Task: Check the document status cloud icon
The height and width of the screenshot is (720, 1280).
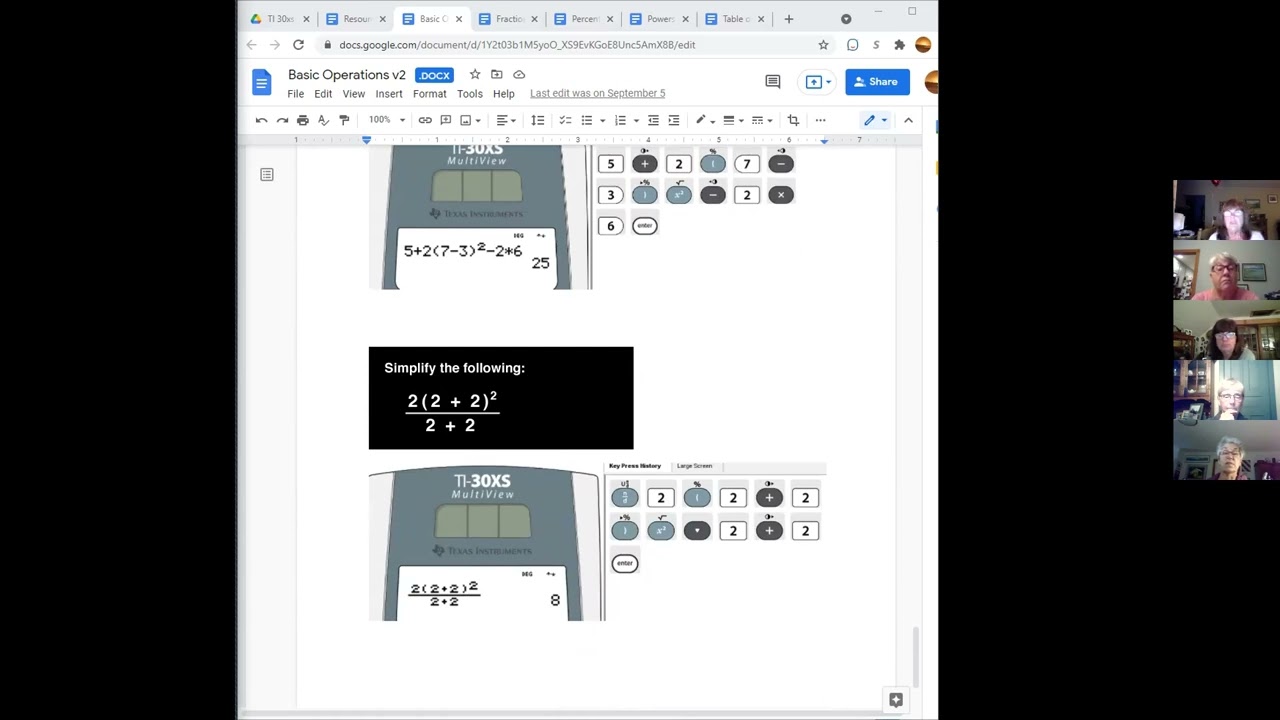Action: tap(519, 75)
